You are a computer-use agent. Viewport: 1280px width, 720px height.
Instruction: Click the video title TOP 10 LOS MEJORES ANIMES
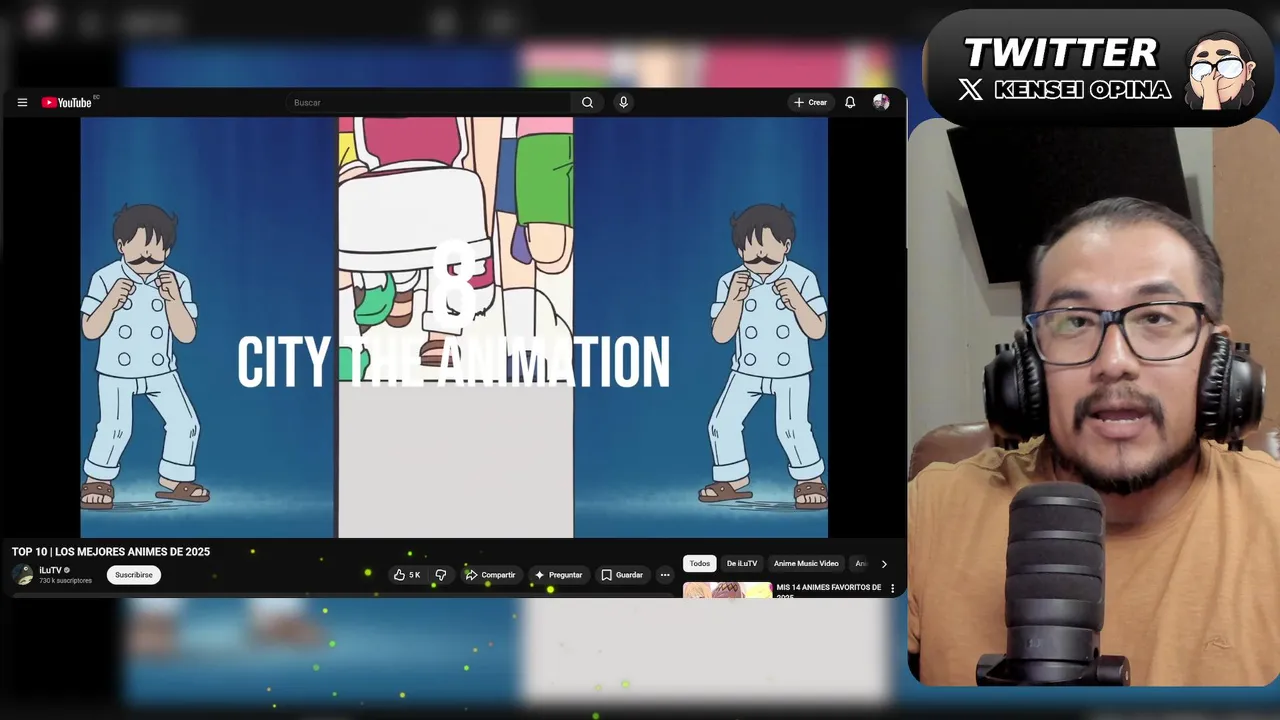(x=111, y=552)
